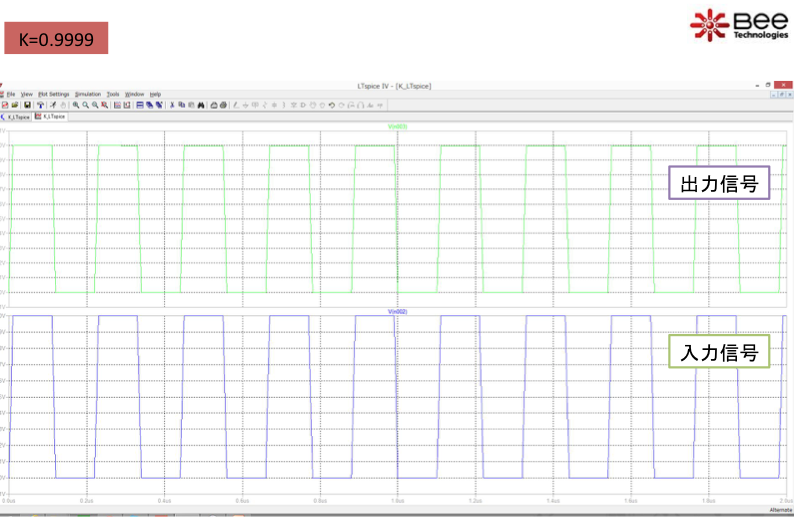
Task: Click the blue V(n002) trace label
Action: point(397,312)
